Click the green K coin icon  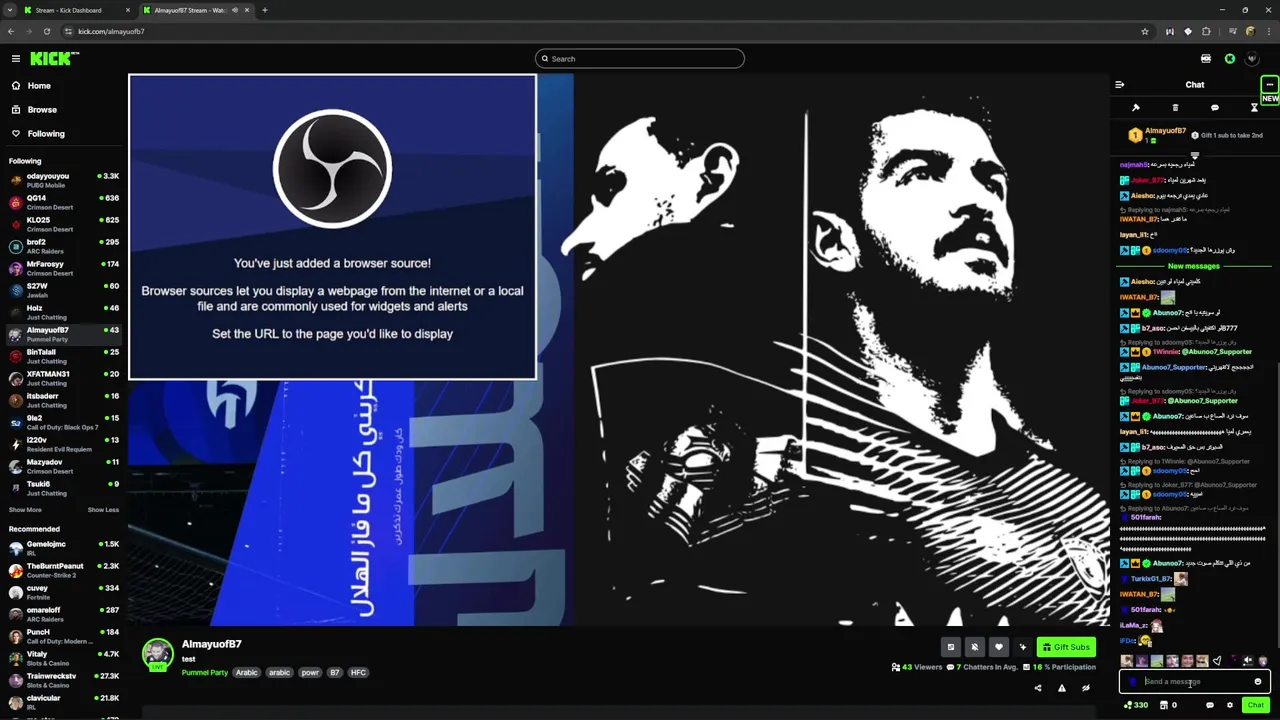(x=1230, y=59)
